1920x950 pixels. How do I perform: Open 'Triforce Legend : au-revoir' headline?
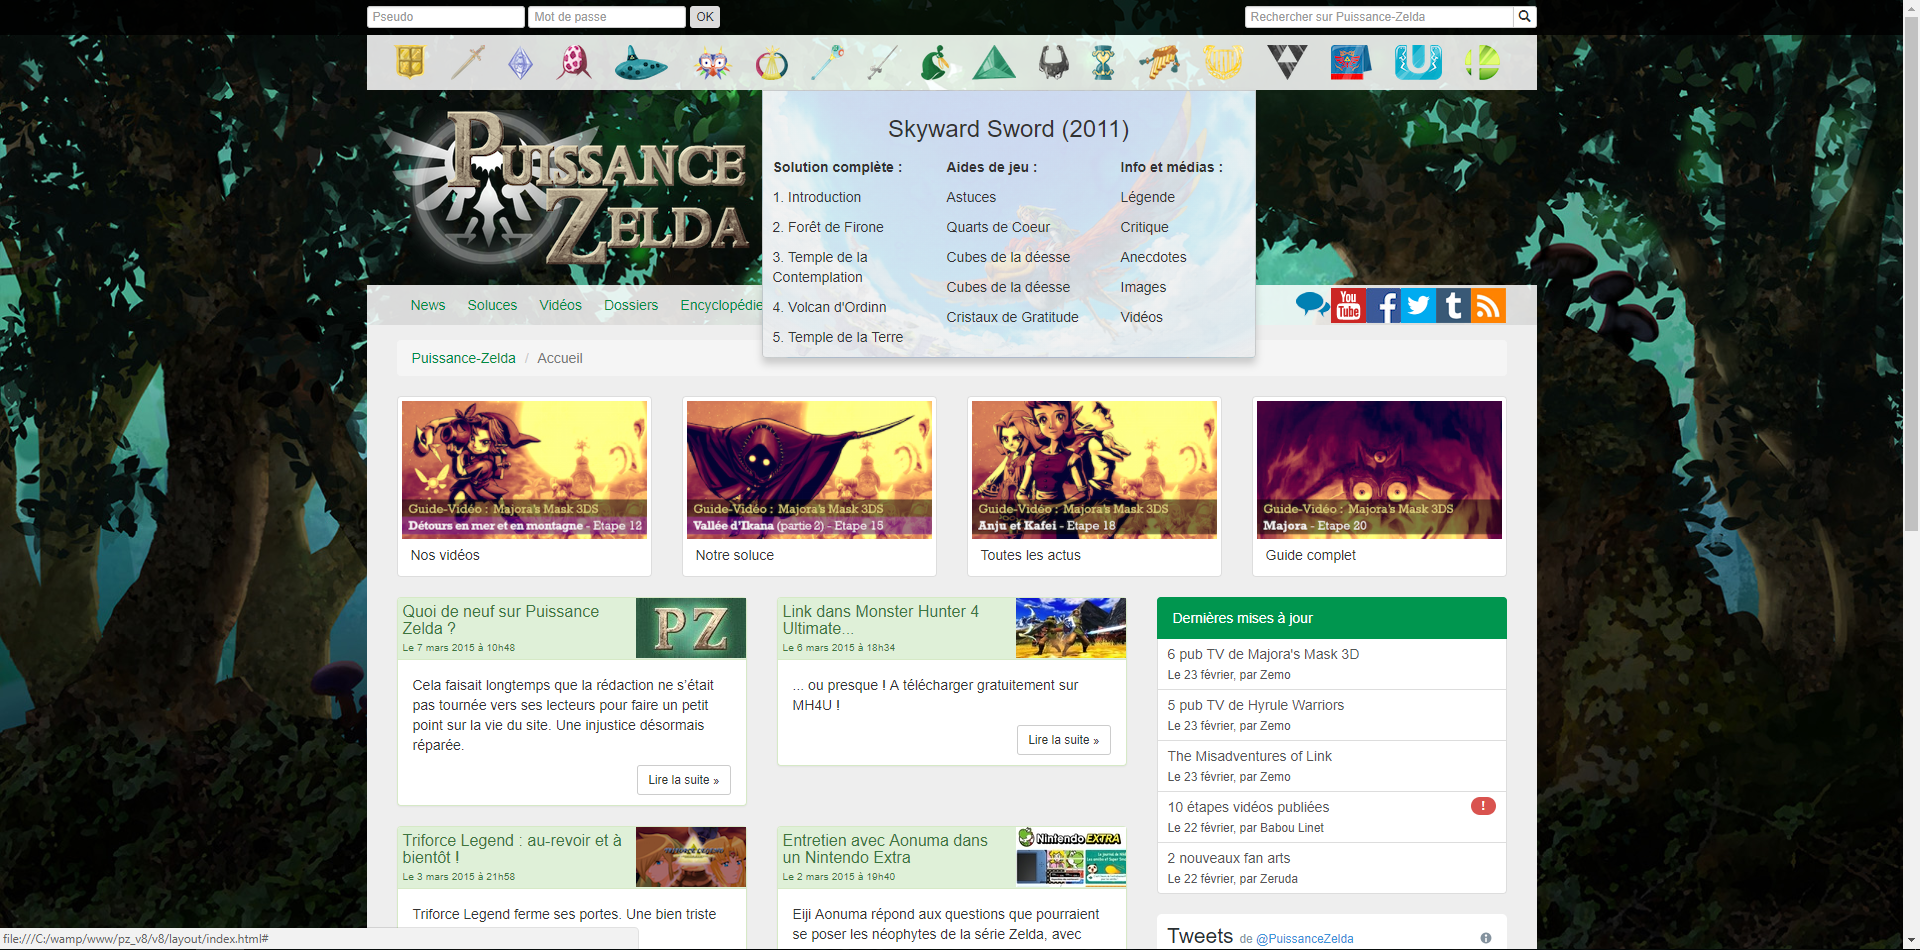click(512, 849)
